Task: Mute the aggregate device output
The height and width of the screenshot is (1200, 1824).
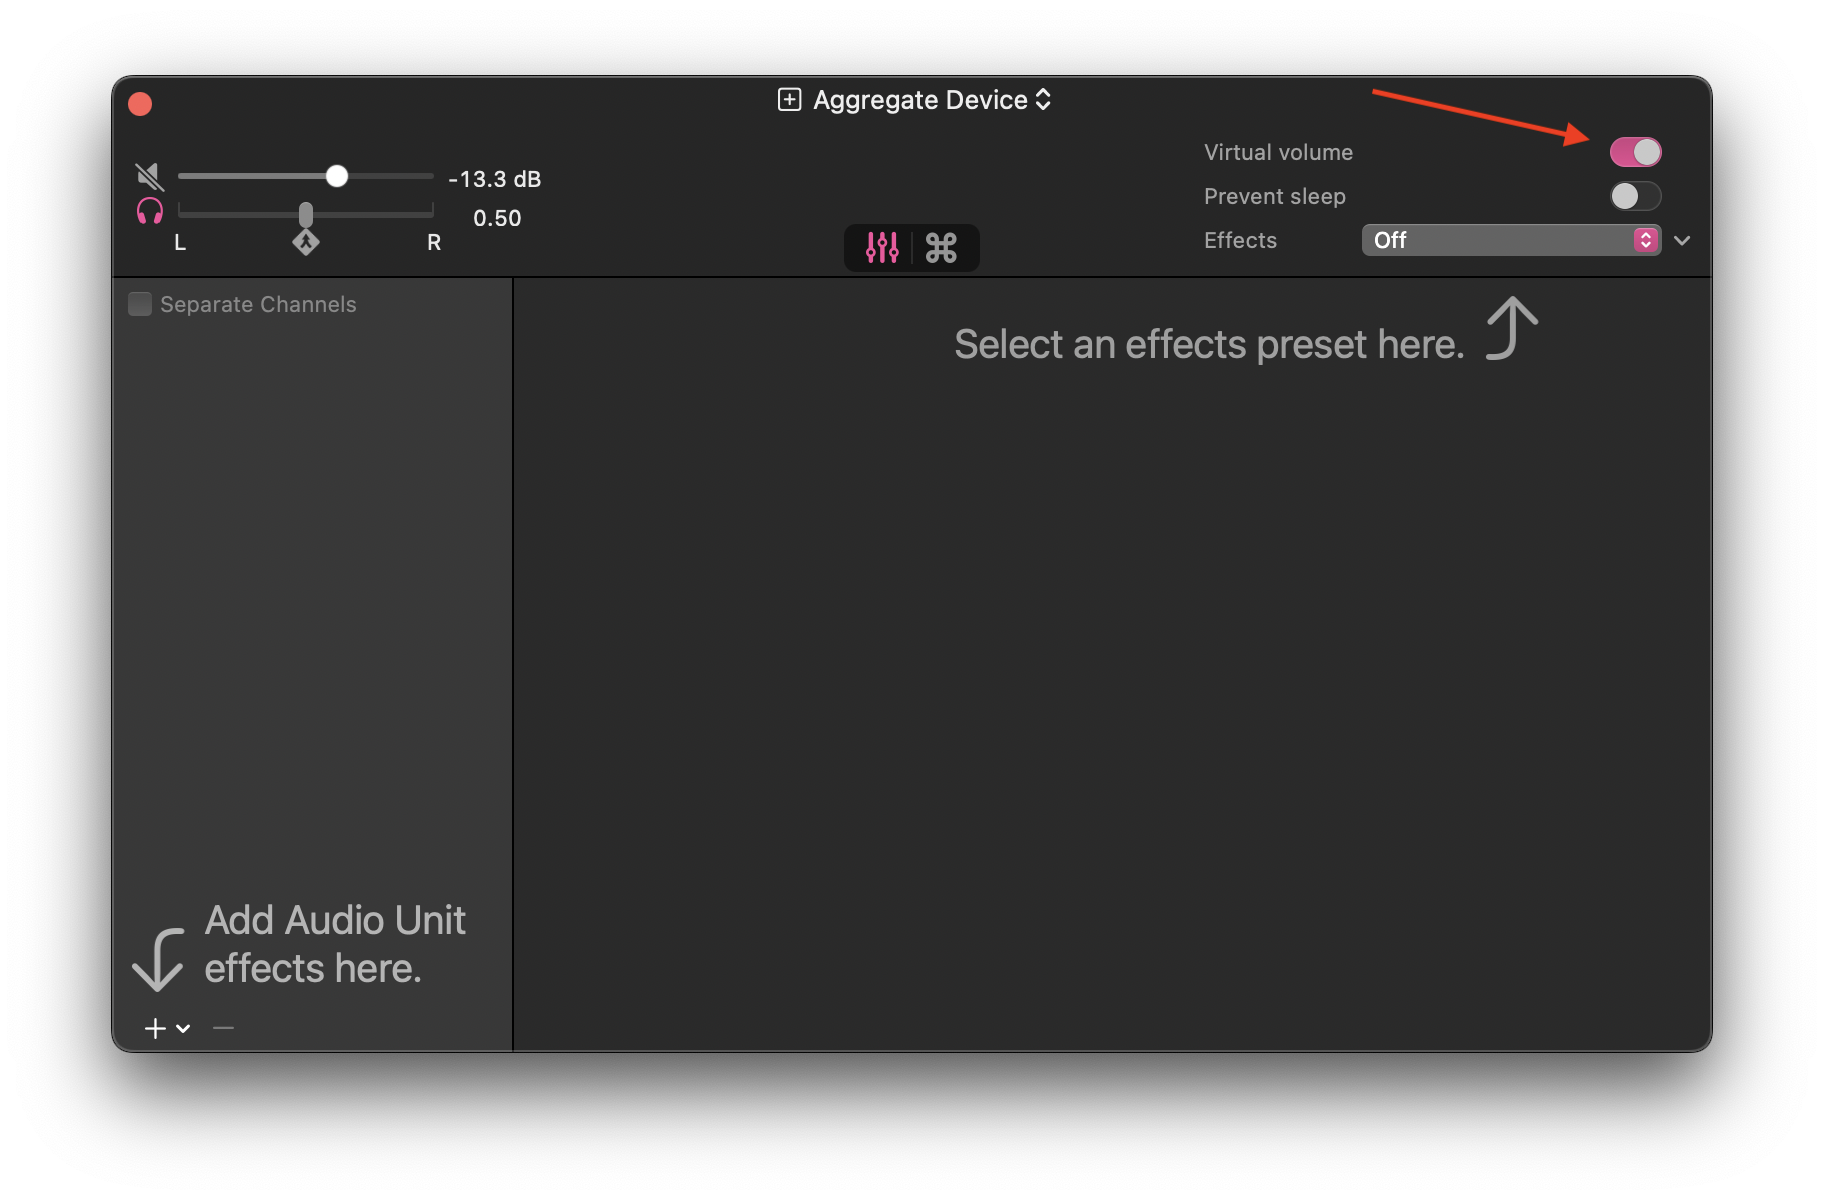Action: (x=149, y=175)
